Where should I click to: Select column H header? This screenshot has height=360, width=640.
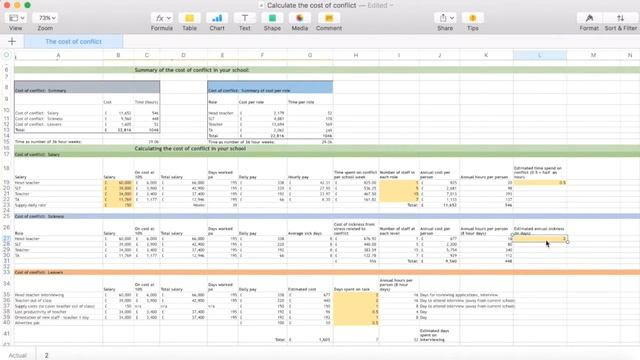click(x=356, y=55)
